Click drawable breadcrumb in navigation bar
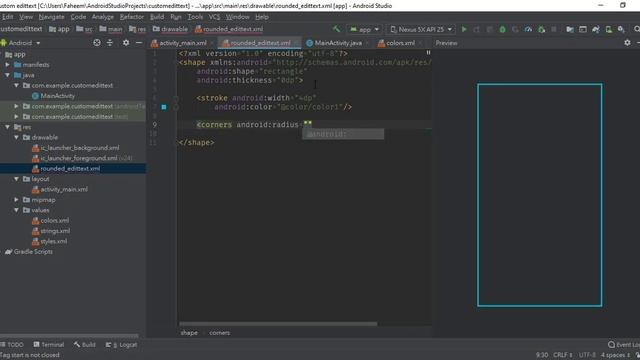 click(170, 29)
